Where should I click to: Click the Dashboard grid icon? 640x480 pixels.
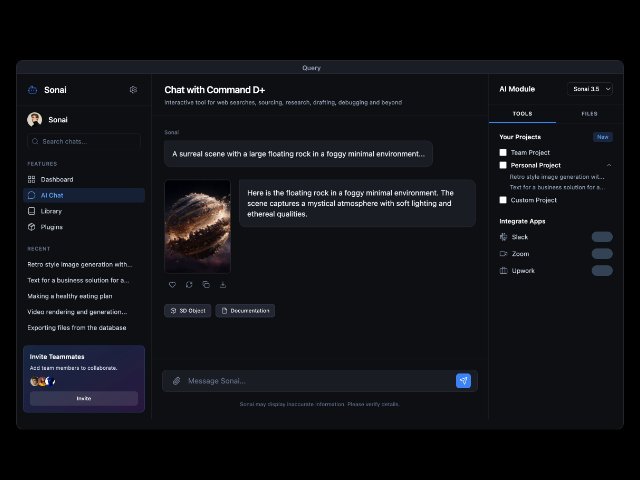tap(31, 179)
